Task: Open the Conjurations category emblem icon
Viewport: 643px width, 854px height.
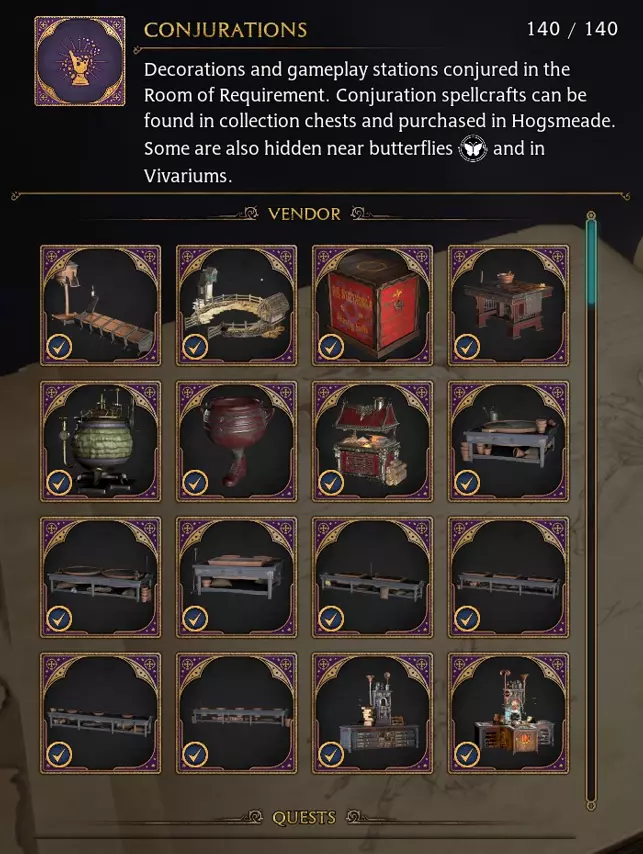Action: 80,61
